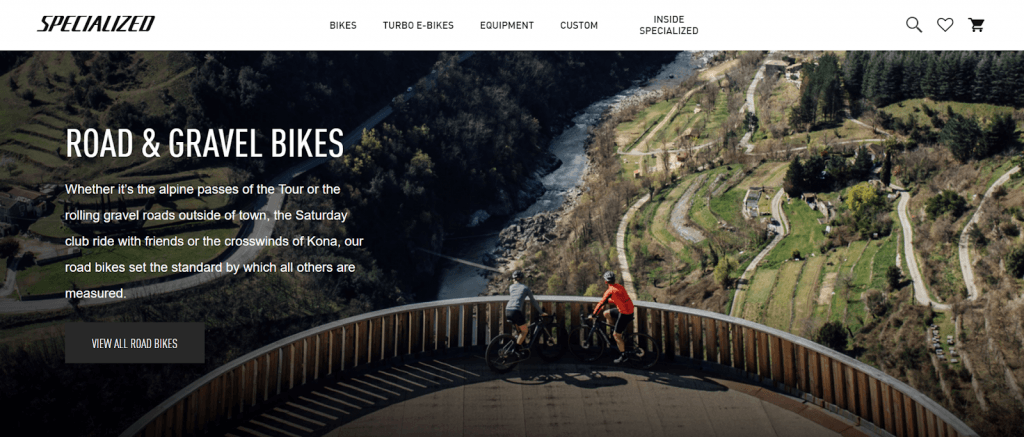Open the search magnifier icon
The height and width of the screenshot is (437, 1024).
point(914,25)
